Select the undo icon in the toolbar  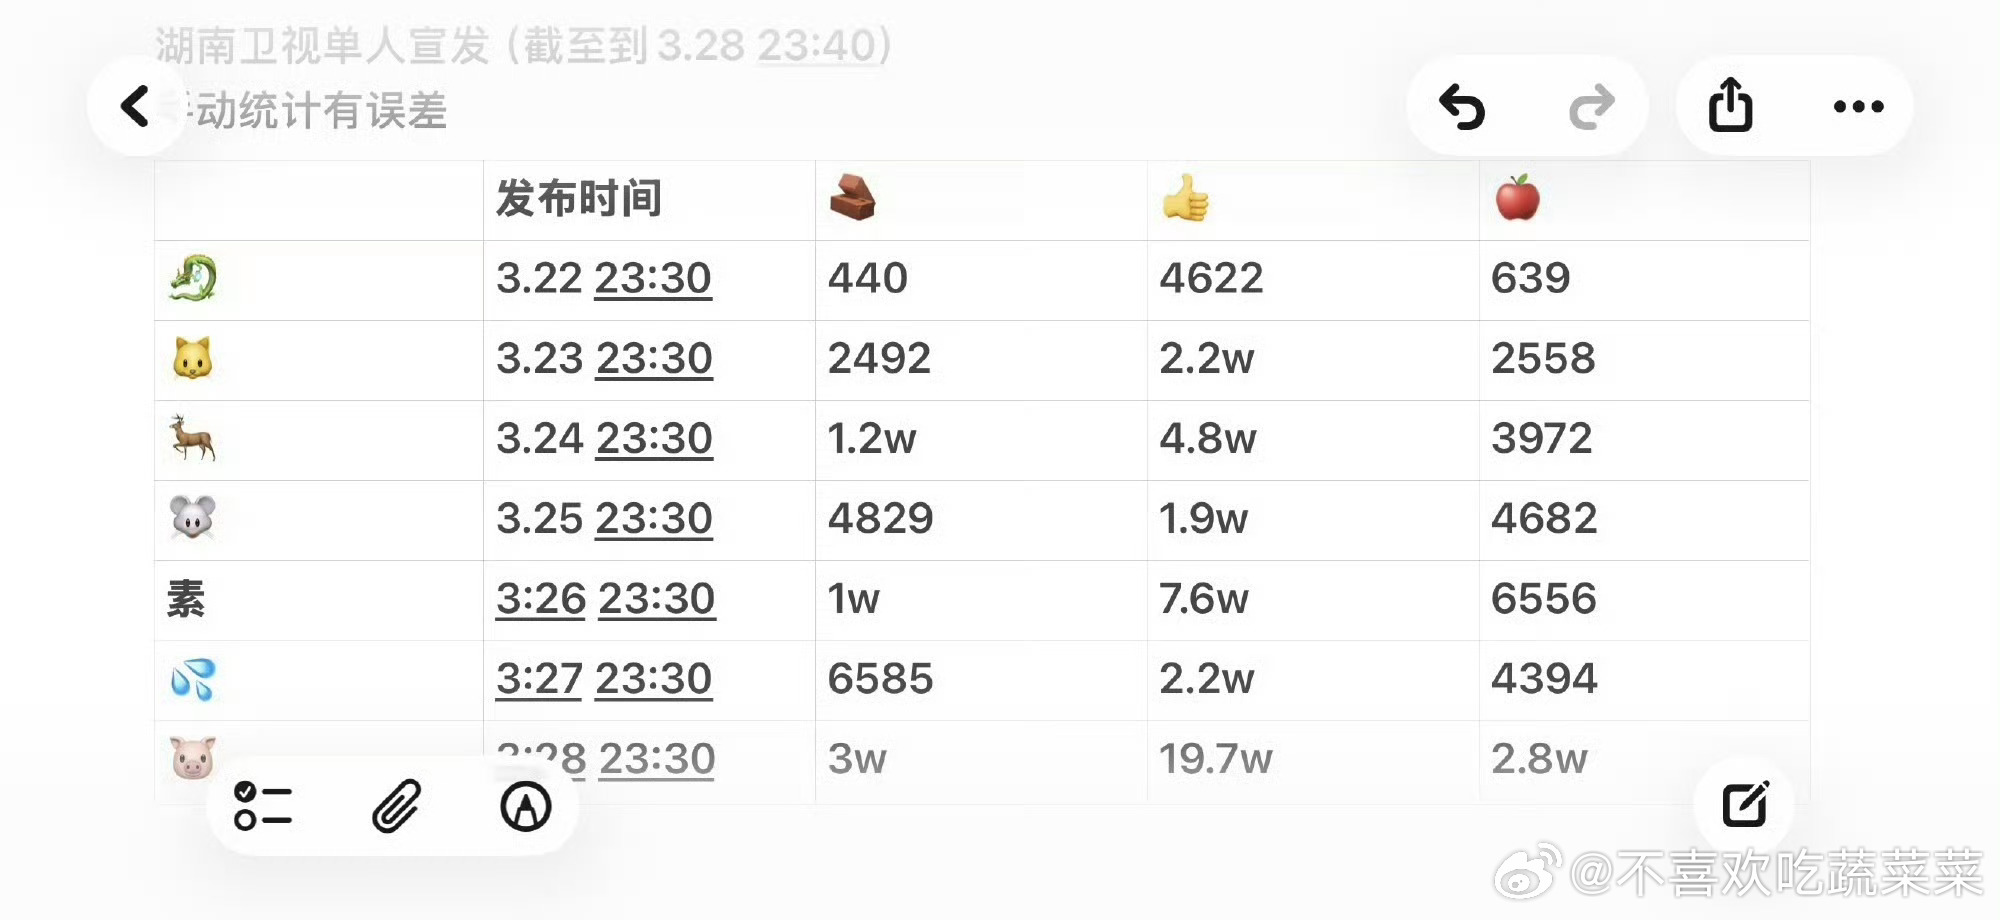tap(1465, 105)
